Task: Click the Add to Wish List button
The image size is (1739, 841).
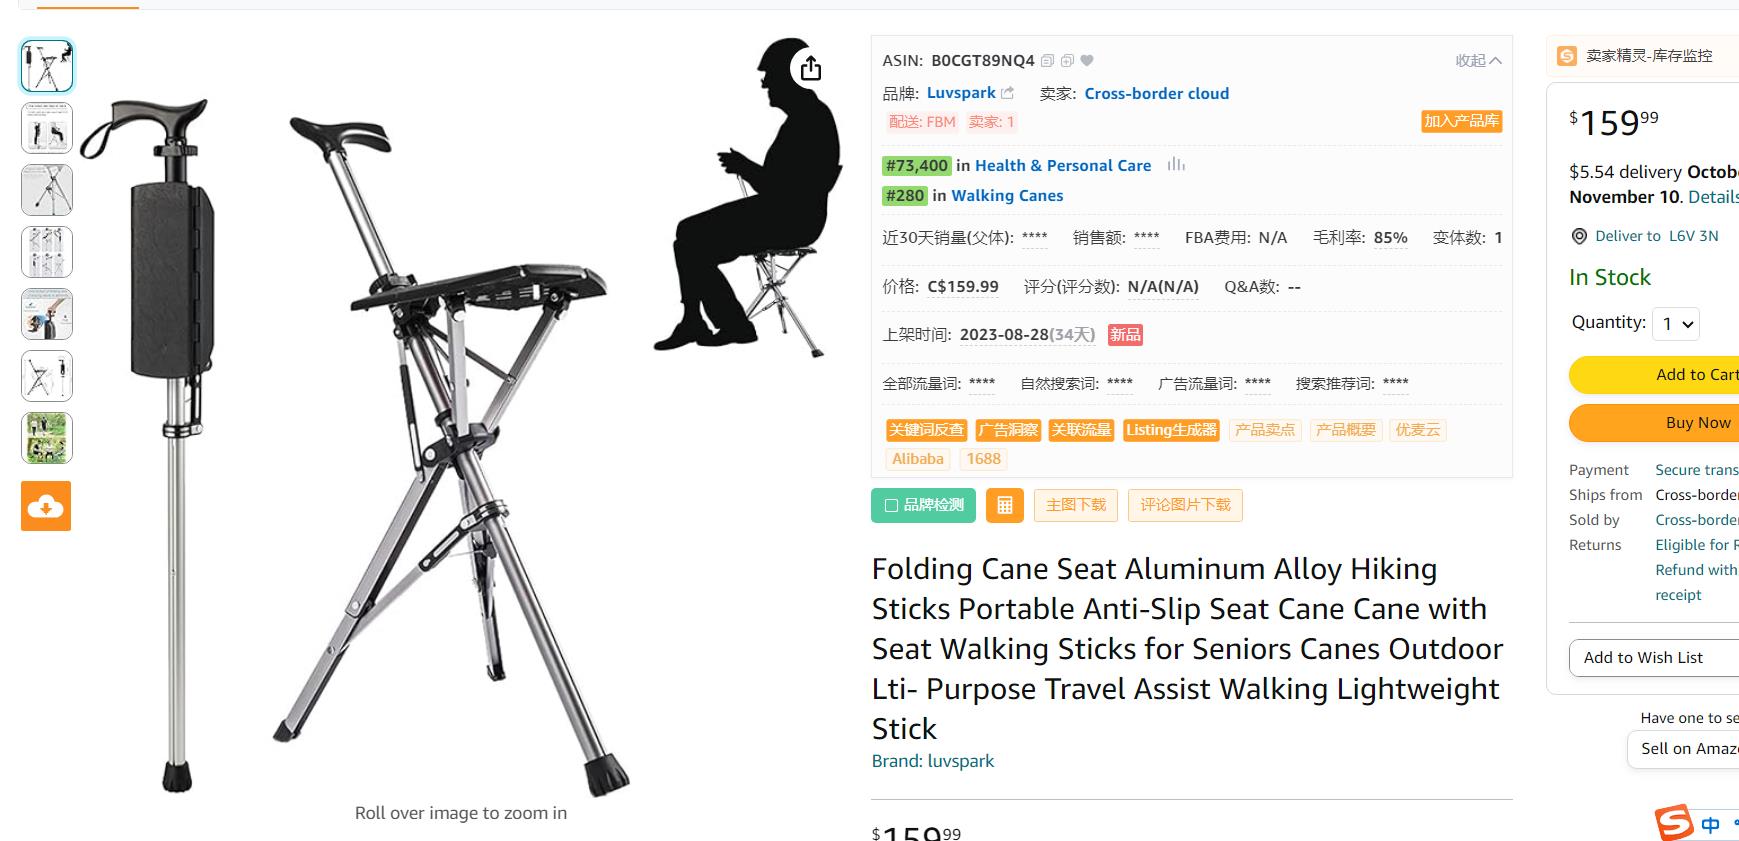Action: click(x=1643, y=658)
